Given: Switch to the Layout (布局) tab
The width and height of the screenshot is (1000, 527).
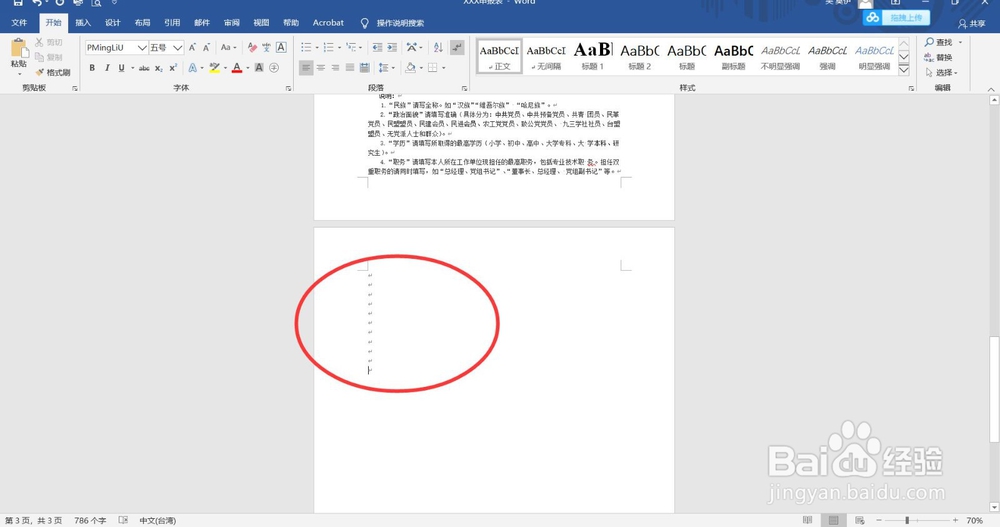Looking at the screenshot, I should click(x=142, y=23).
